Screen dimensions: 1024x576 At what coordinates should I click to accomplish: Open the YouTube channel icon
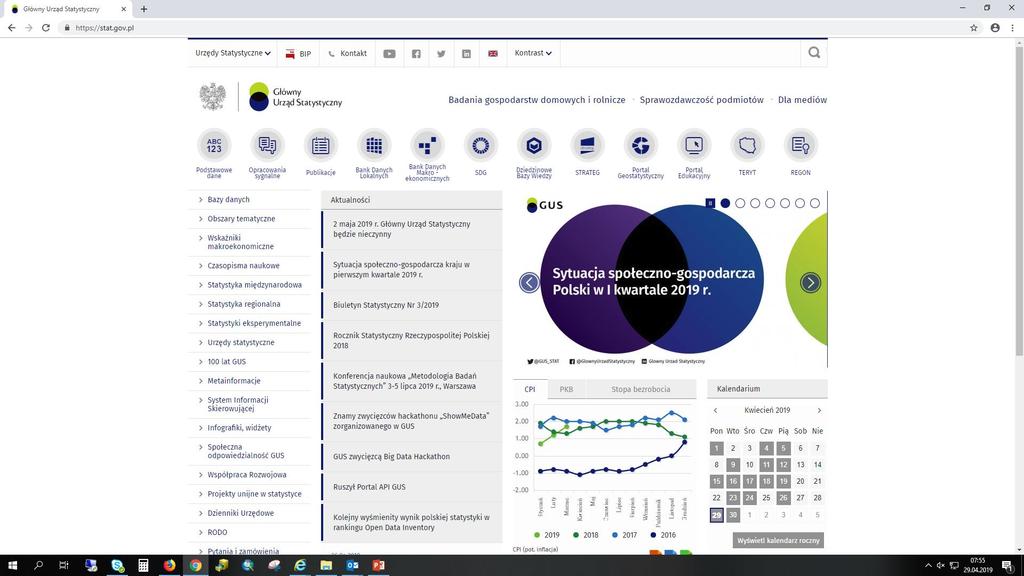coord(389,54)
